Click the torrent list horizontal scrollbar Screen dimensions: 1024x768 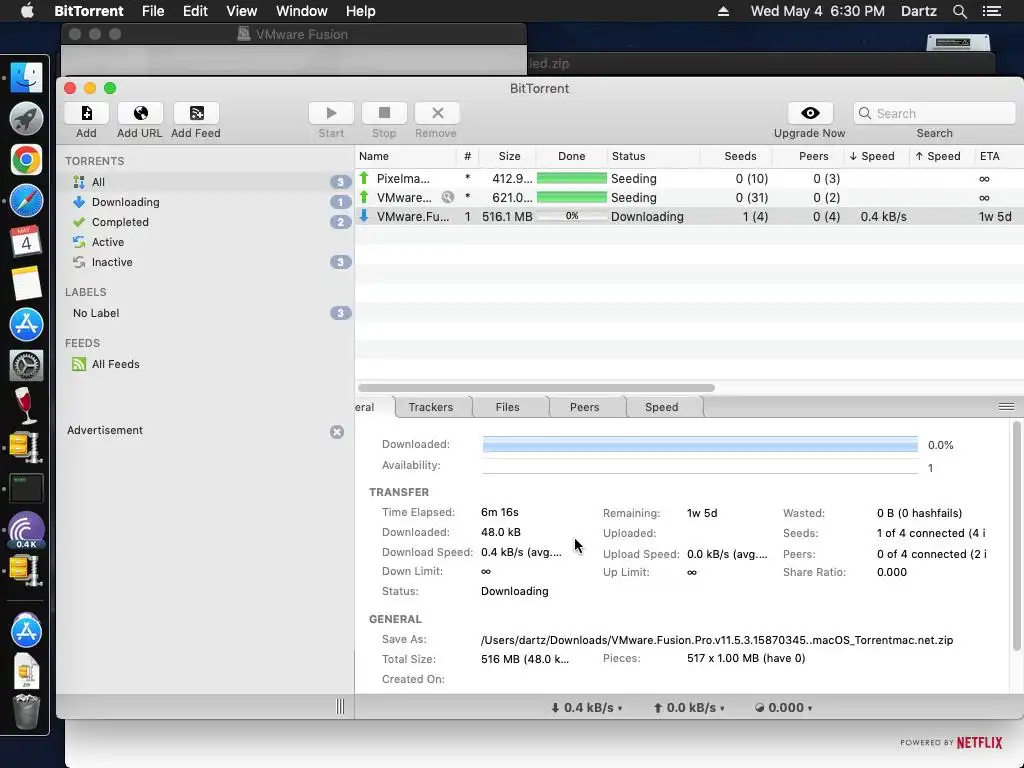tap(536, 388)
